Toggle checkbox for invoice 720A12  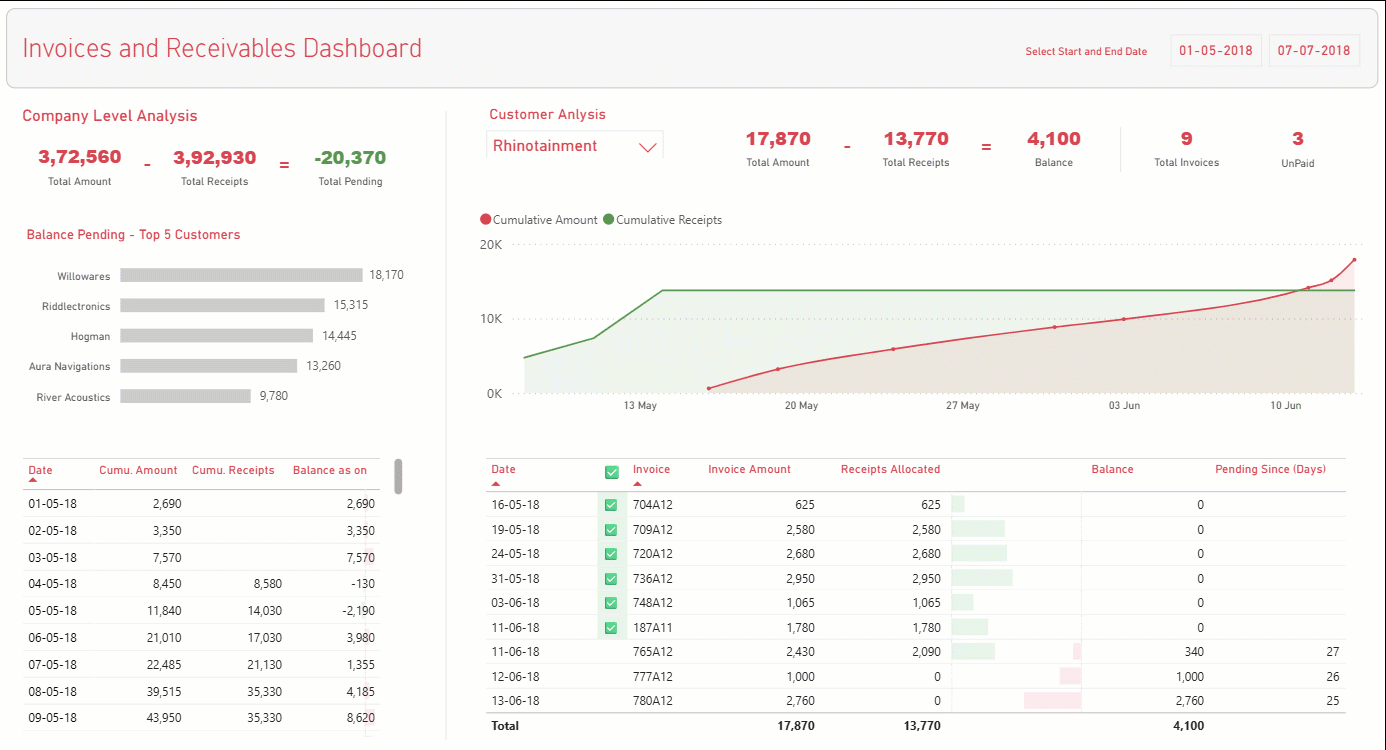point(611,554)
